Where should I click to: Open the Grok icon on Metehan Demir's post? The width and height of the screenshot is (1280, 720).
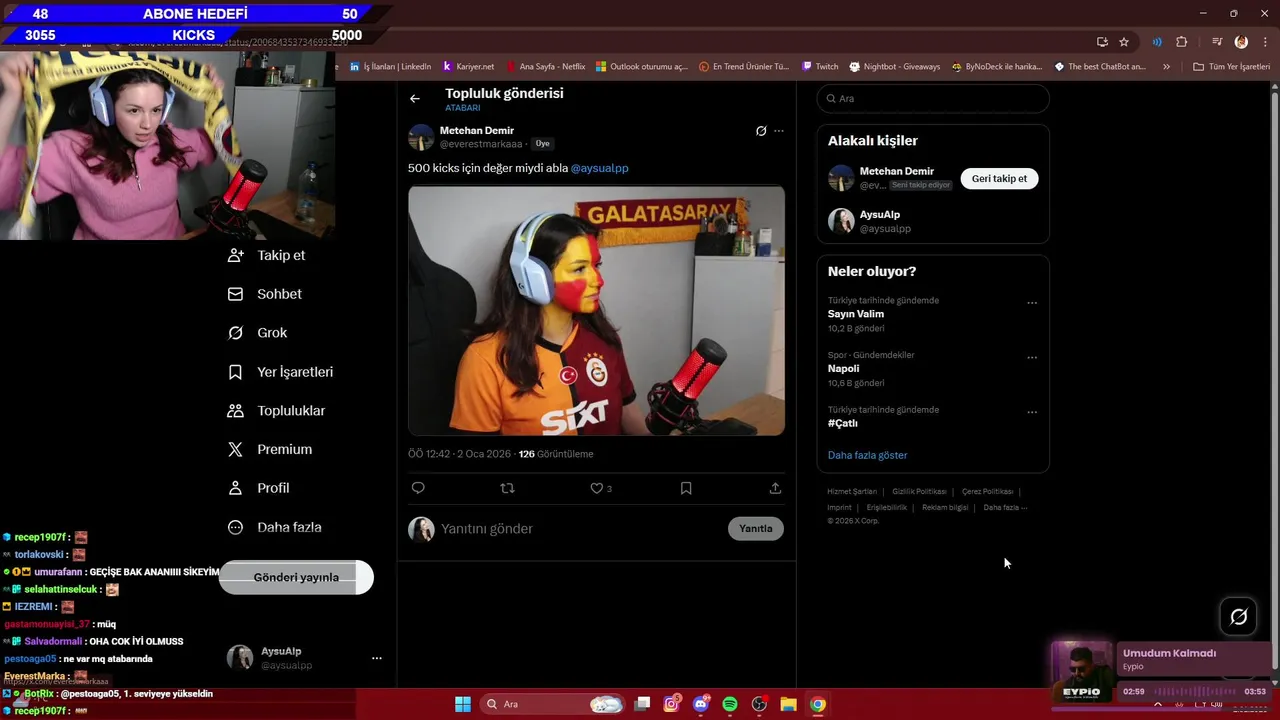(x=761, y=131)
